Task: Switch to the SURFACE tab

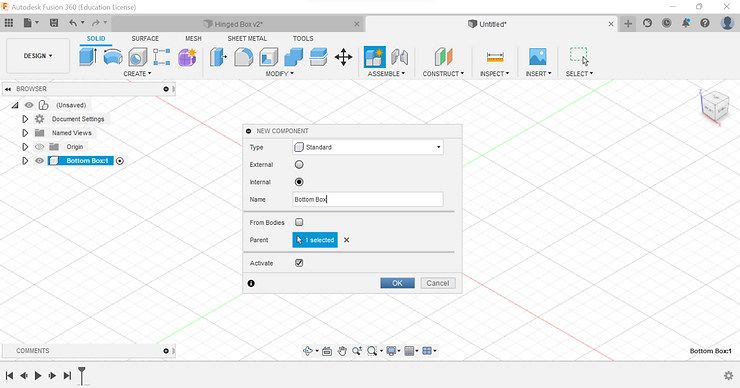Action: pos(145,39)
